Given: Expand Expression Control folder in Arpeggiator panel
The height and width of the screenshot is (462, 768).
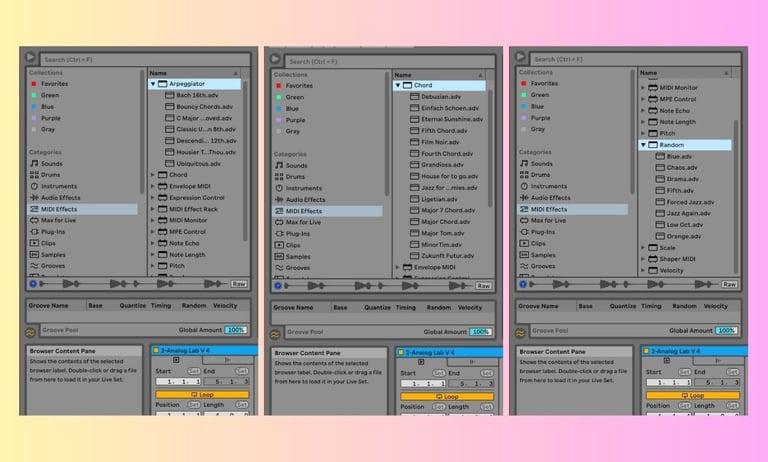Looking at the screenshot, I should point(152,197).
